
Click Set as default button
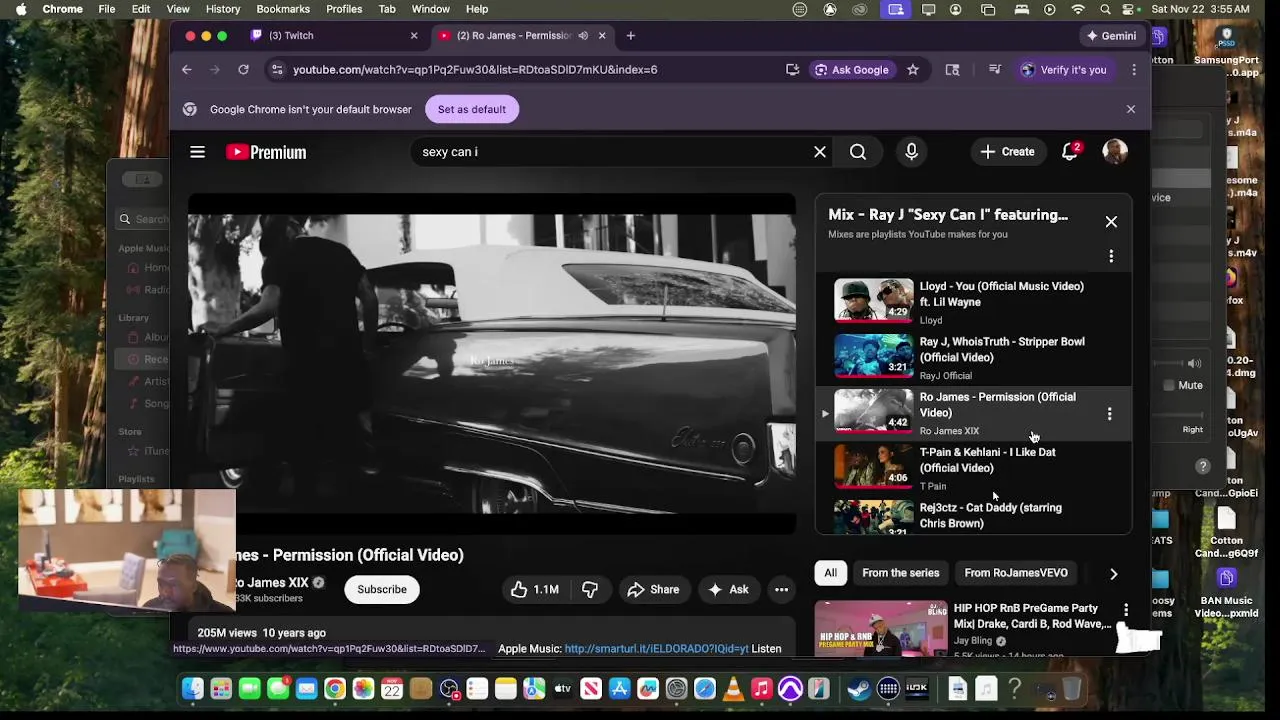pos(472,109)
